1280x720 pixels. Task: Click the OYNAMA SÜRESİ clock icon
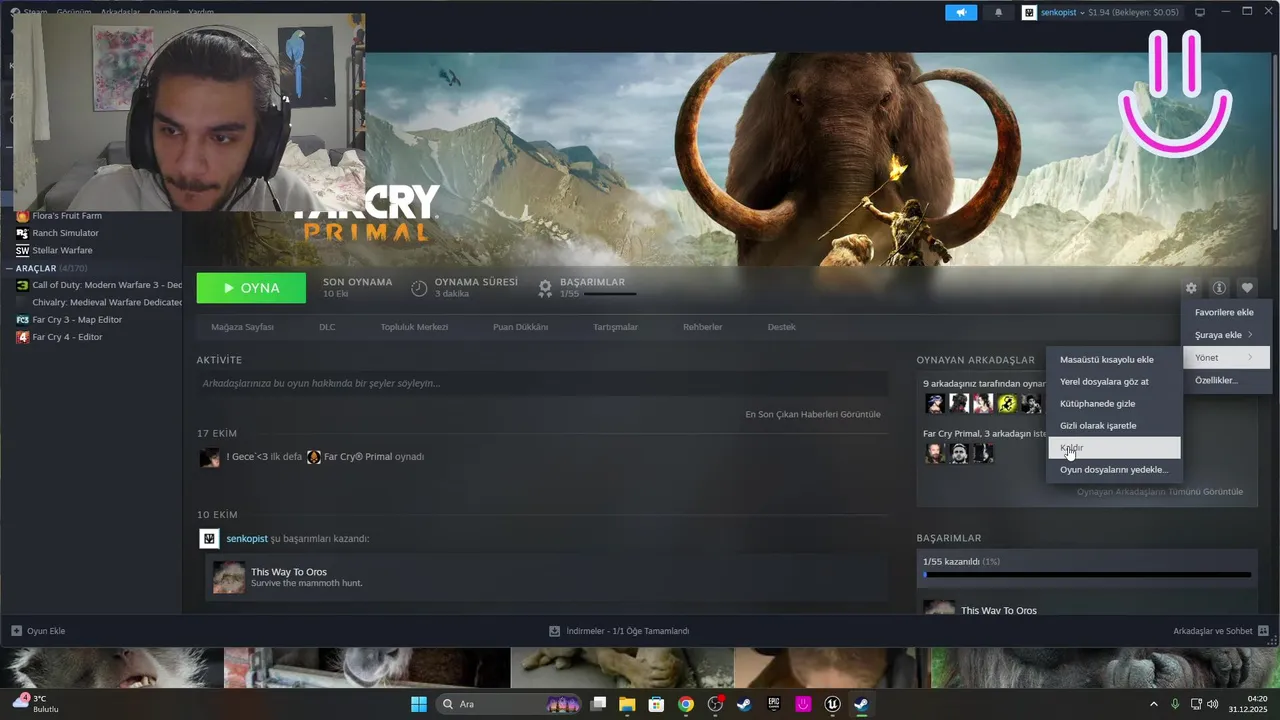(x=419, y=288)
